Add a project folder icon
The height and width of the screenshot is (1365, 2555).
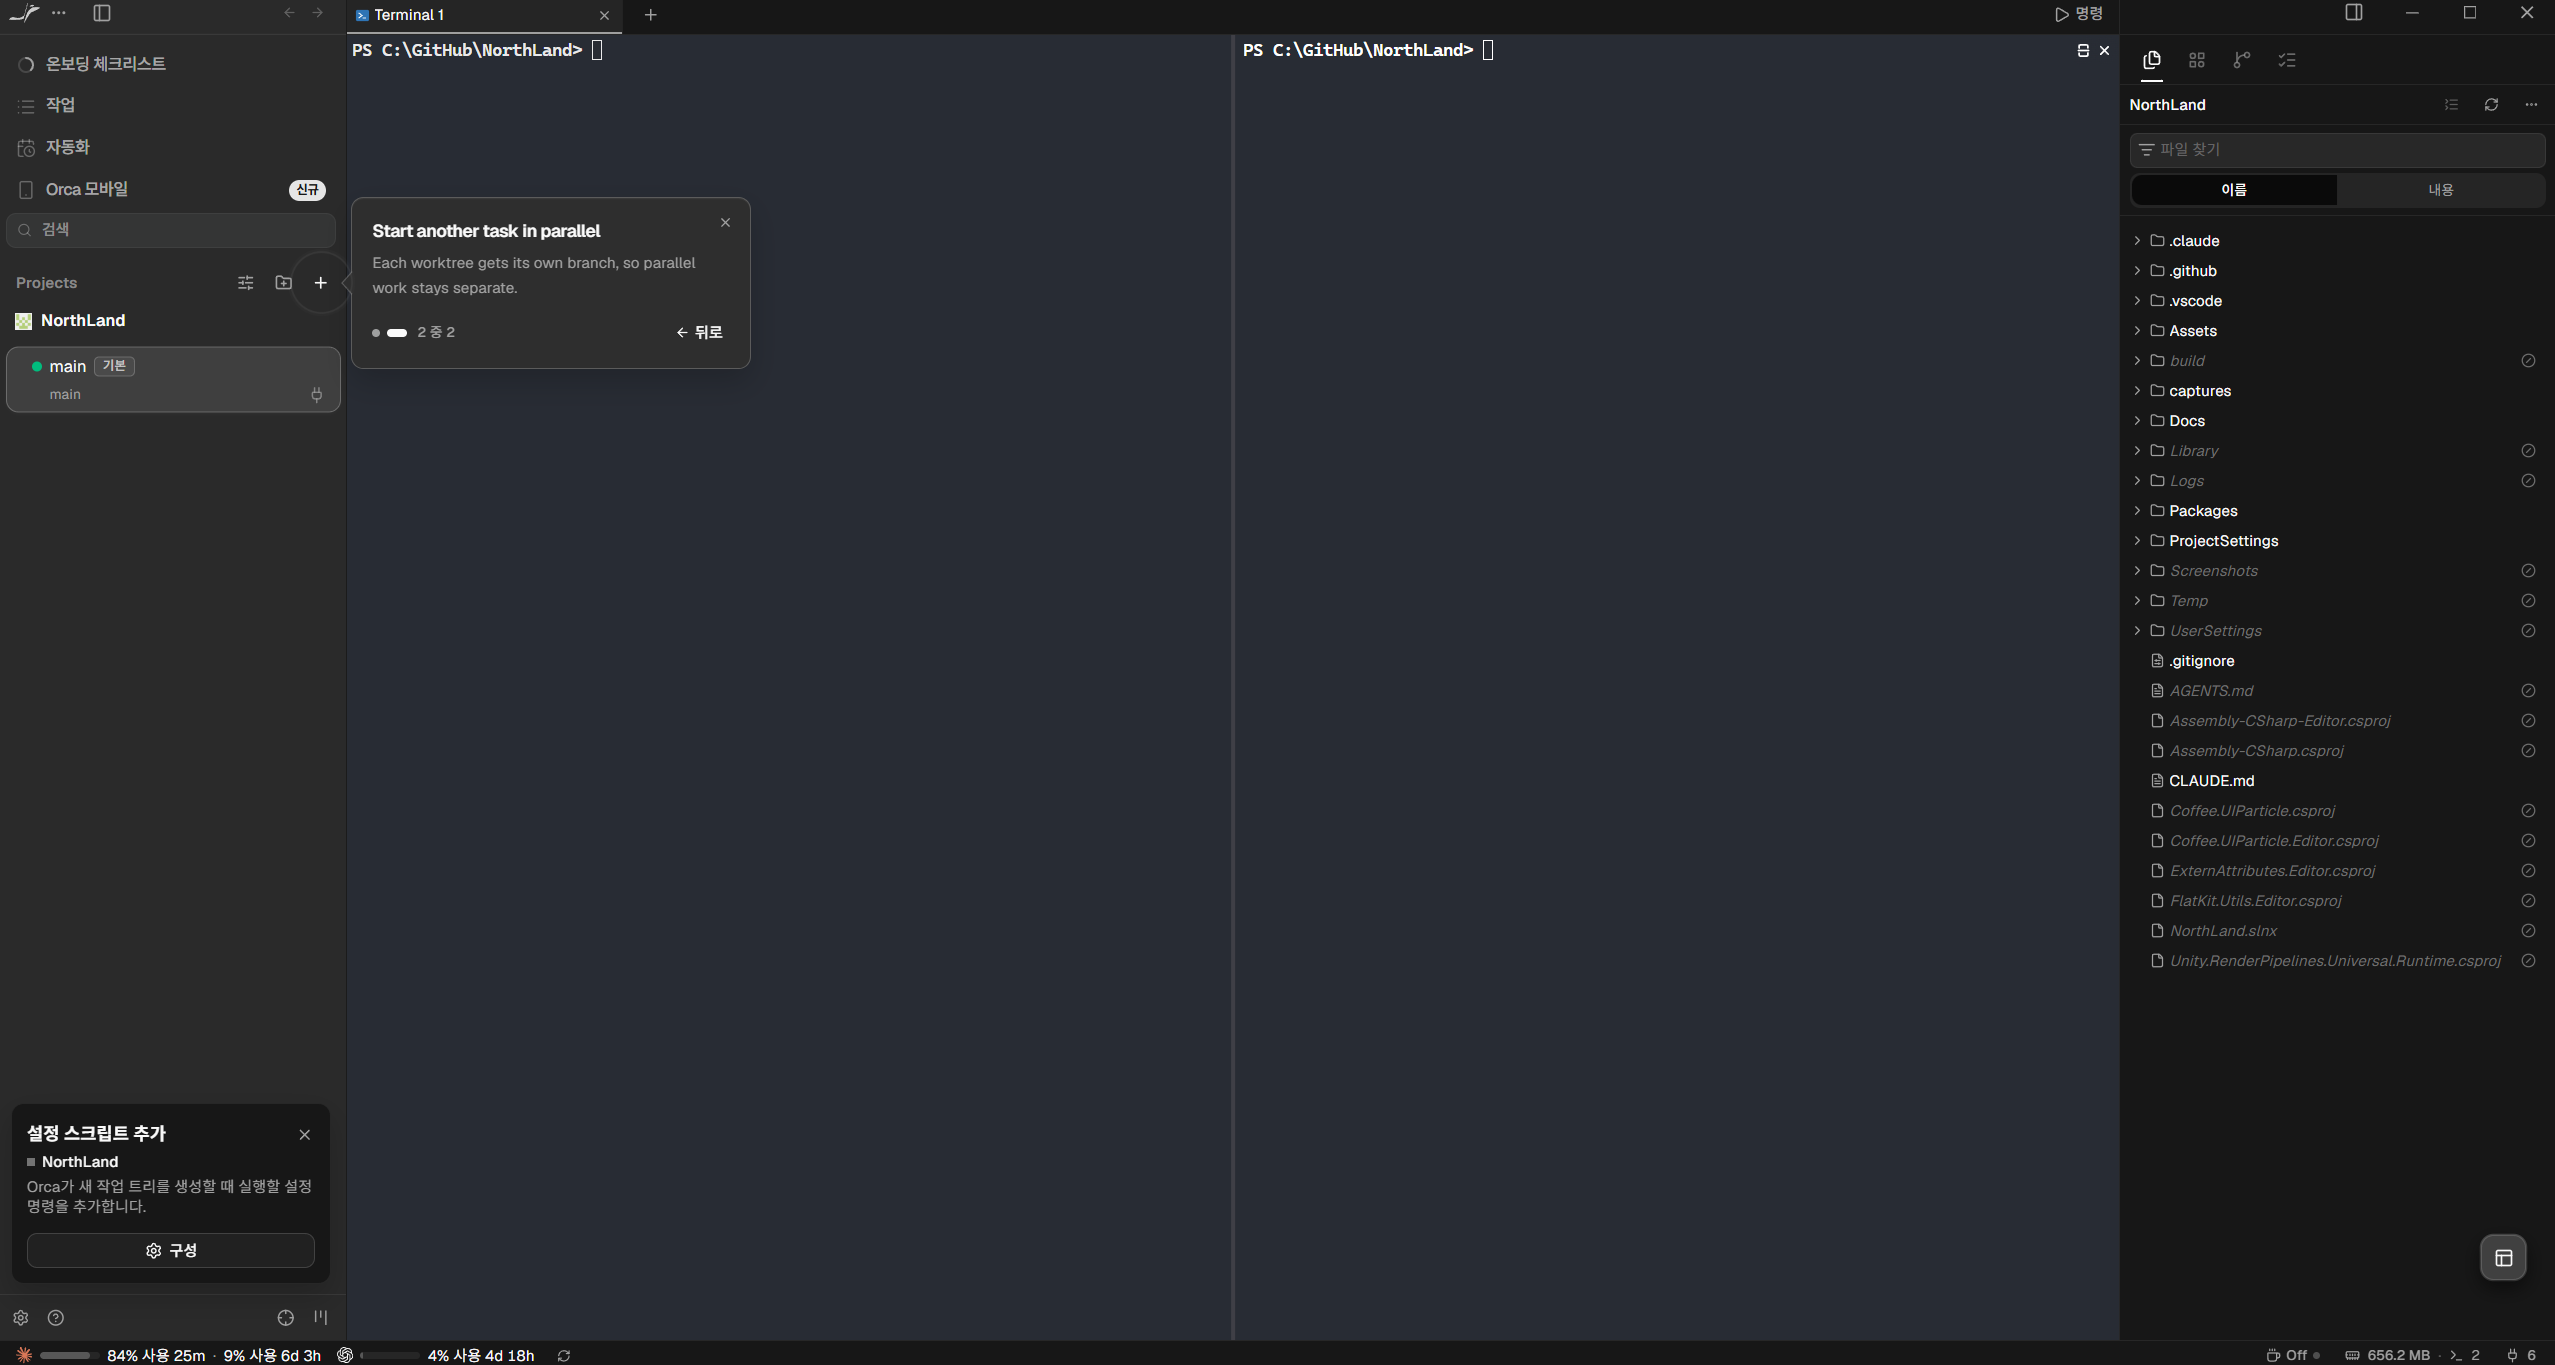tap(284, 283)
